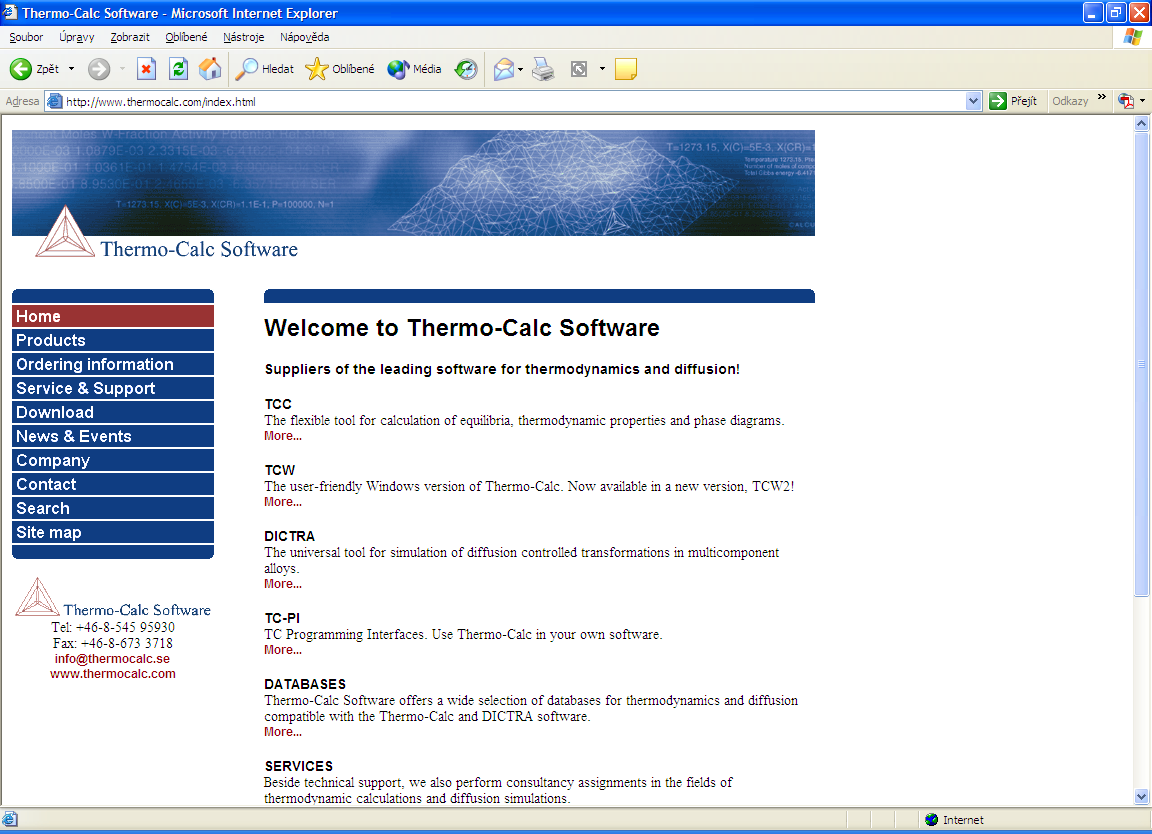
Task: Open the History clock icon
Action: 466,69
